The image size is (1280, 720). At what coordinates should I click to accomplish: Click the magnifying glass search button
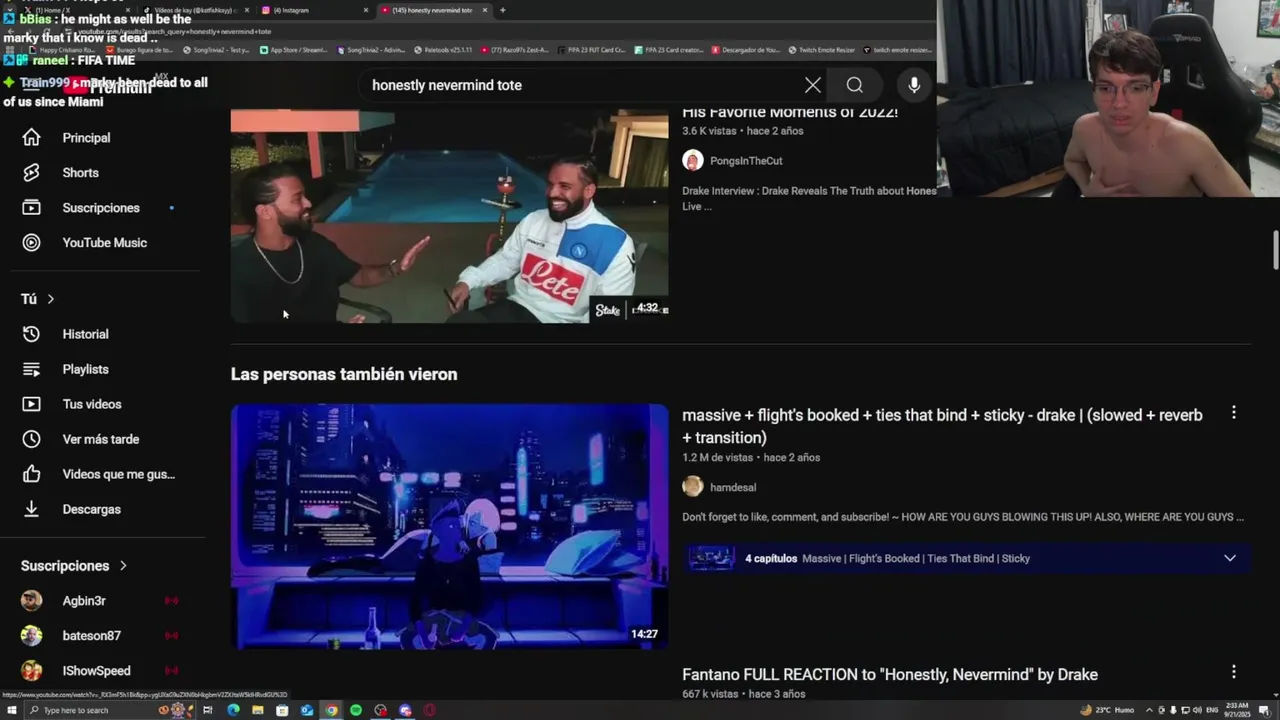point(855,85)
